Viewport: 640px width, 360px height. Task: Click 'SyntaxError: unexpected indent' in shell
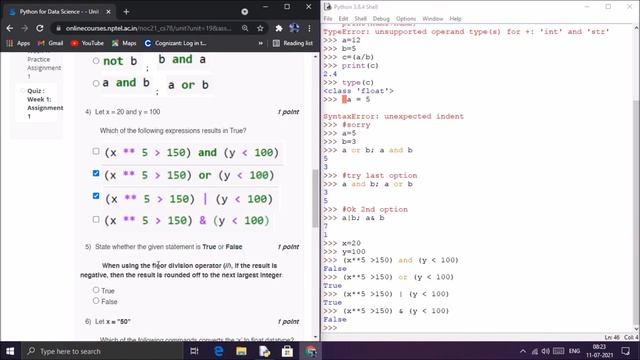click(393, 116)
